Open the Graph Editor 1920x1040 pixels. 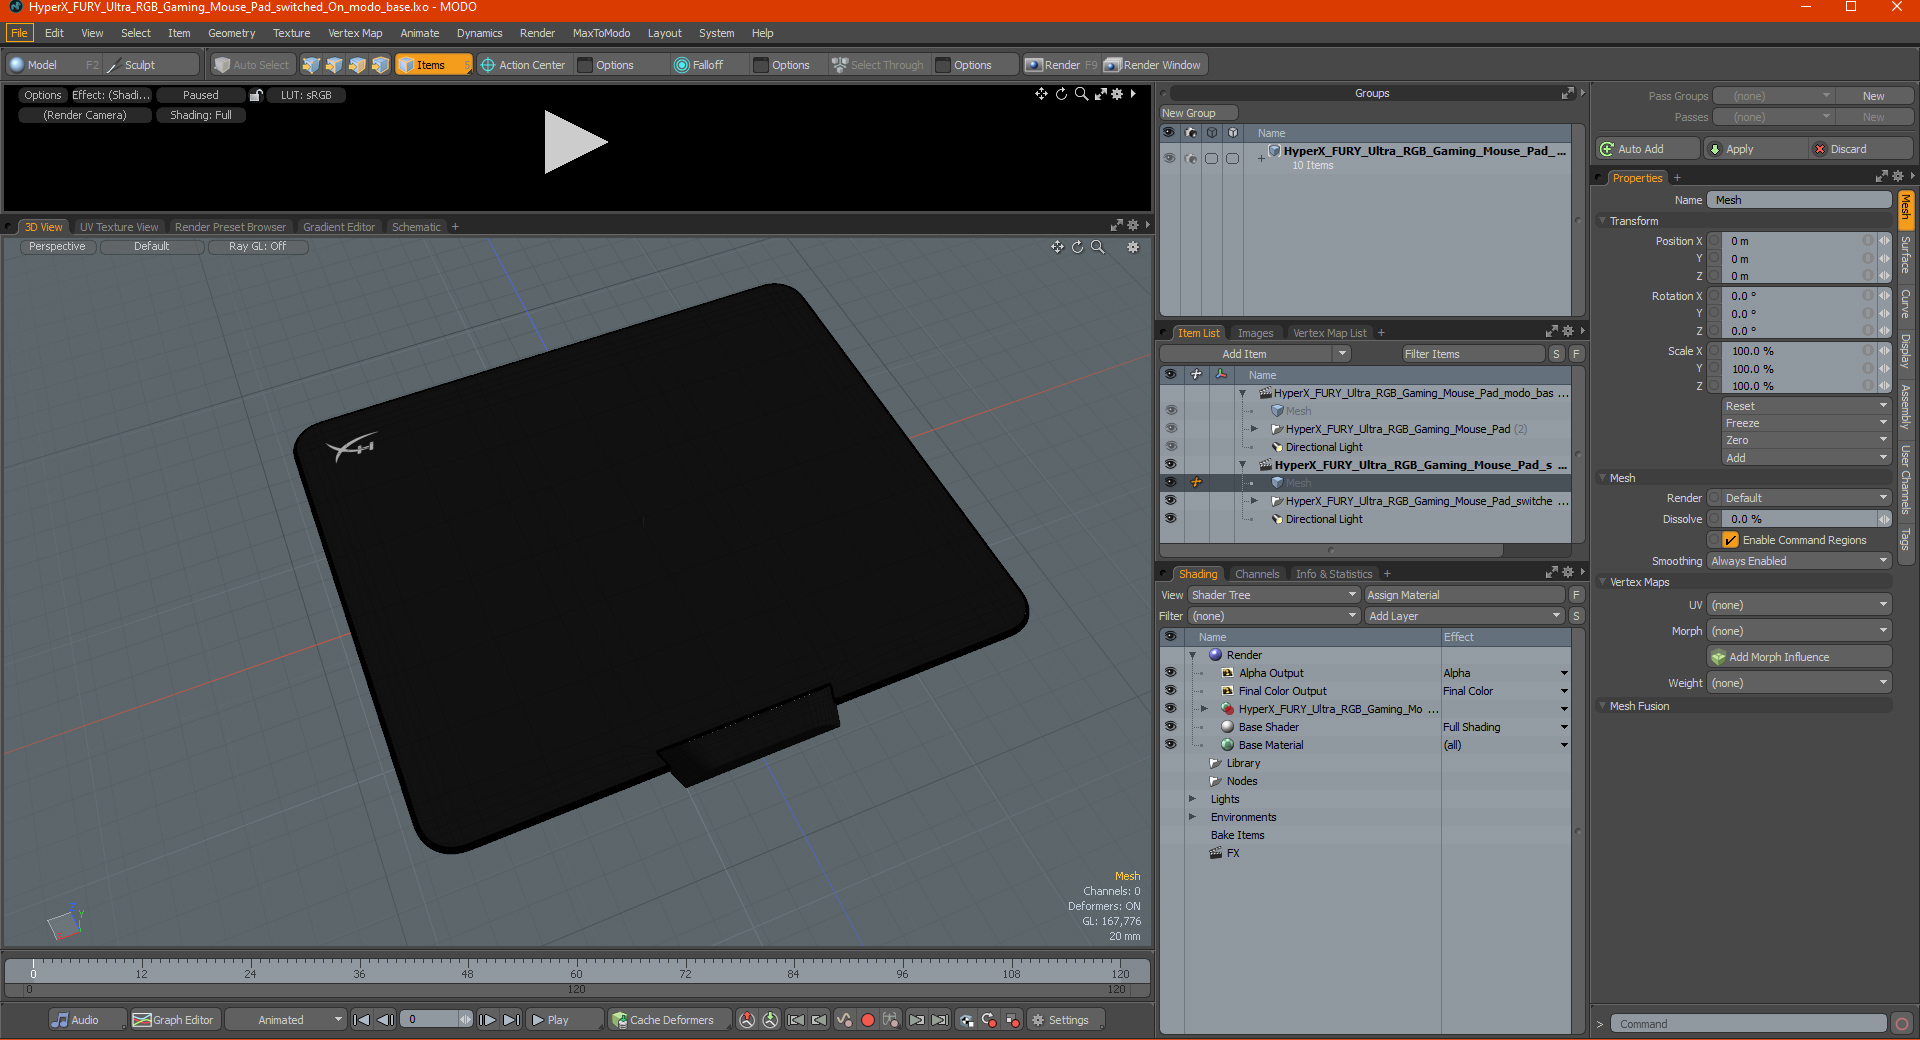[174, 1020]
